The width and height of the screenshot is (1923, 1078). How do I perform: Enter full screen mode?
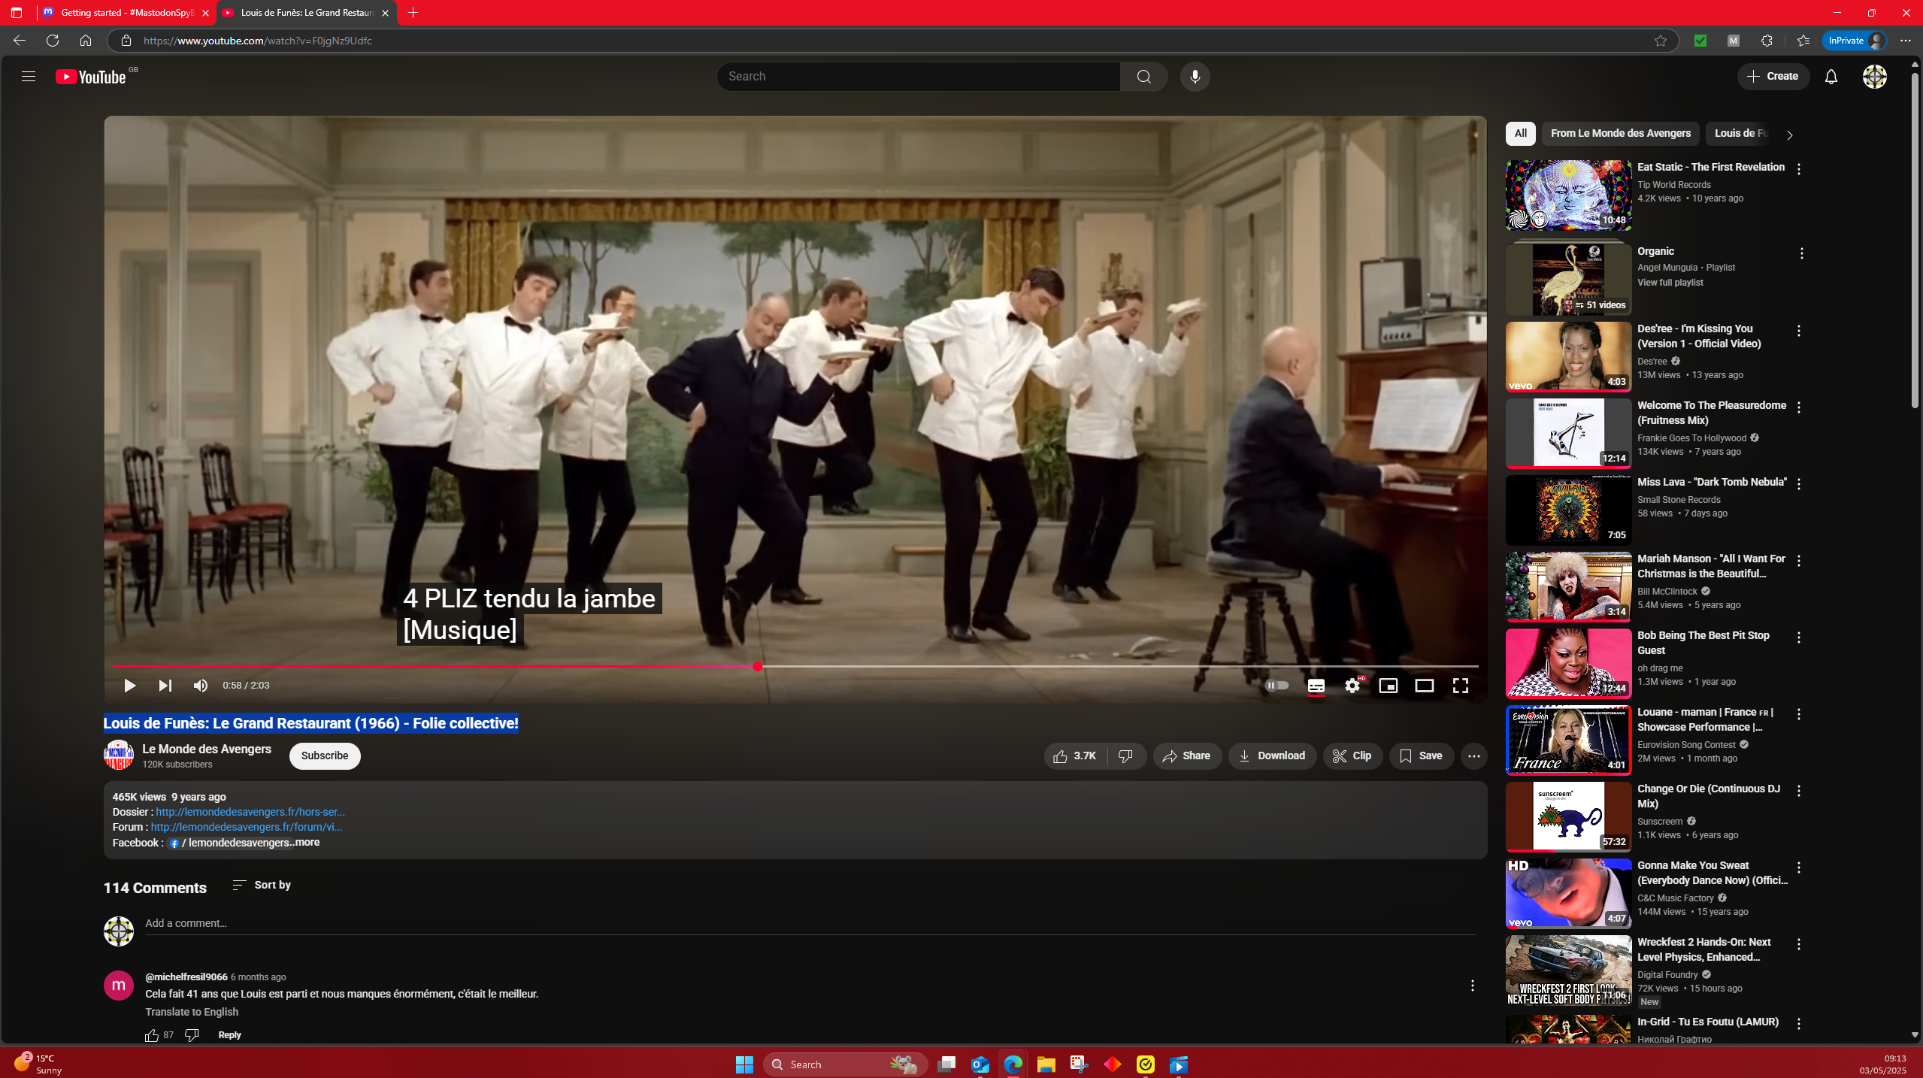(x=1460, y=686)
